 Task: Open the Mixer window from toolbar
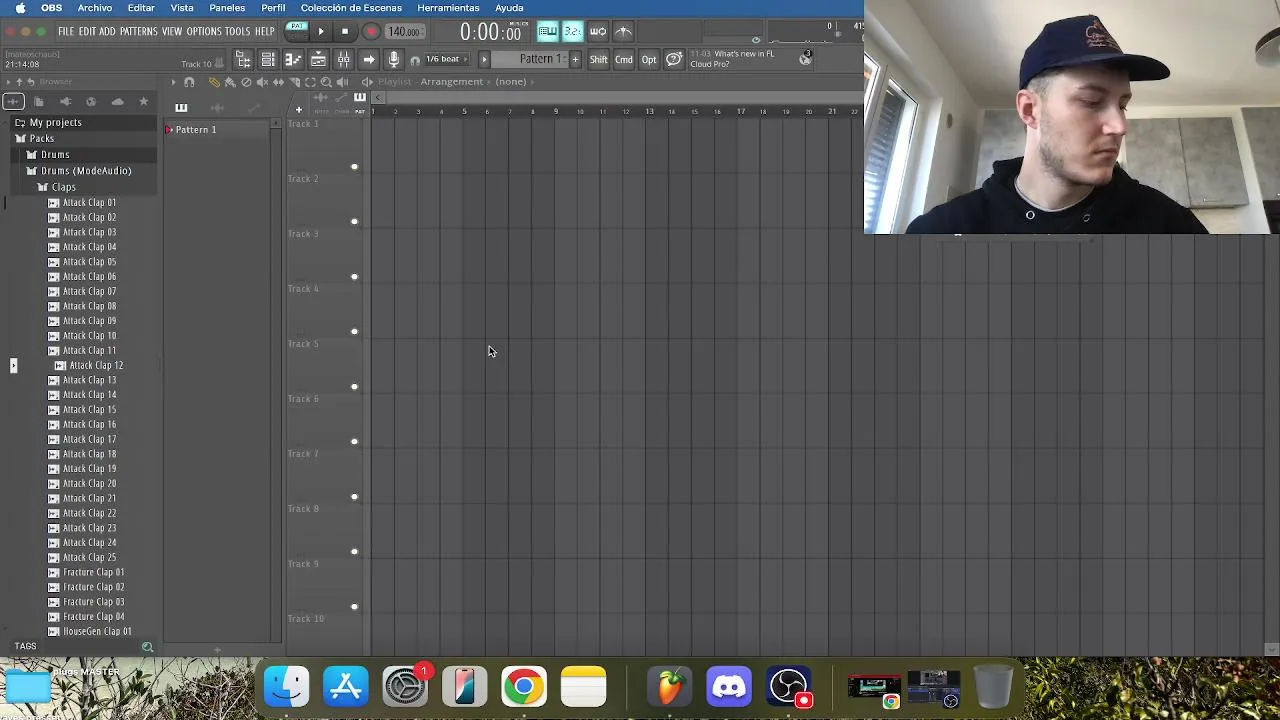point(343,60)
